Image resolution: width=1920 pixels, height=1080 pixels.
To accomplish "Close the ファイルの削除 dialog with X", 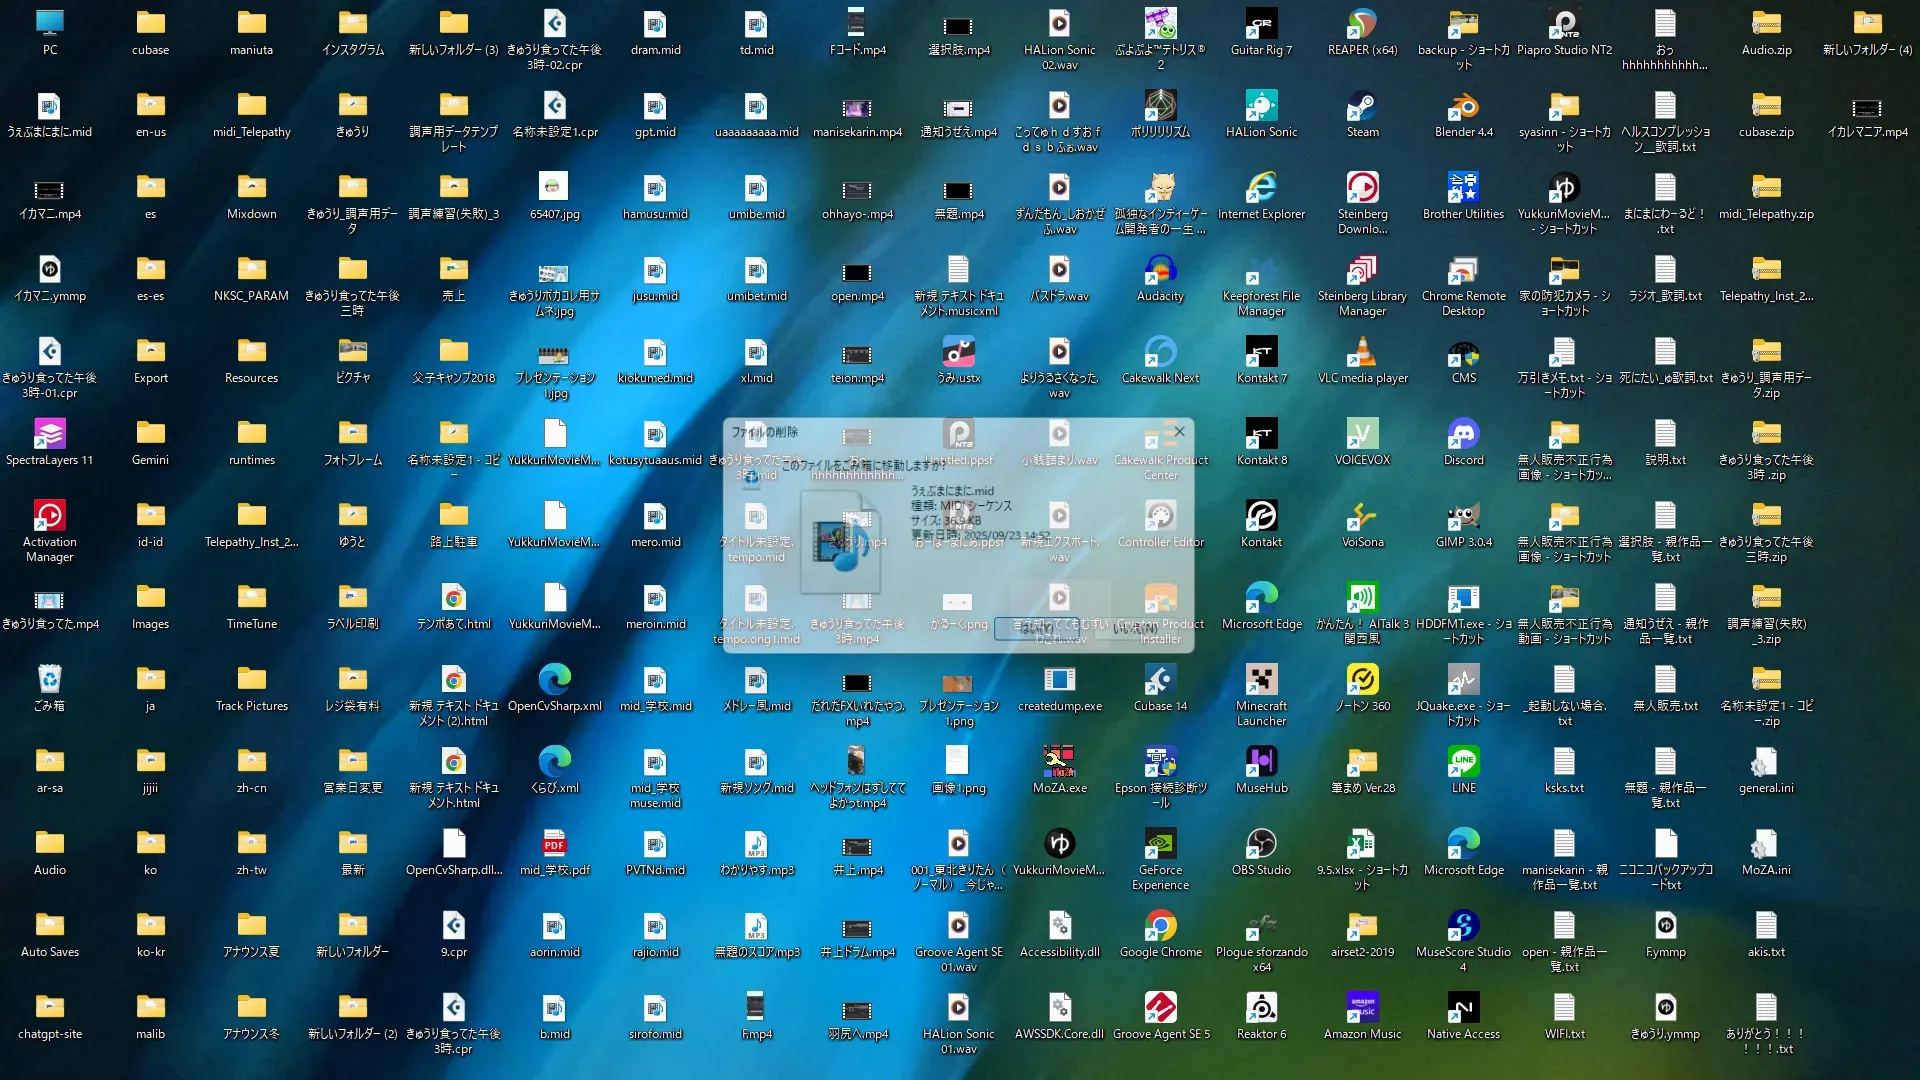I will click(1179, 432).
